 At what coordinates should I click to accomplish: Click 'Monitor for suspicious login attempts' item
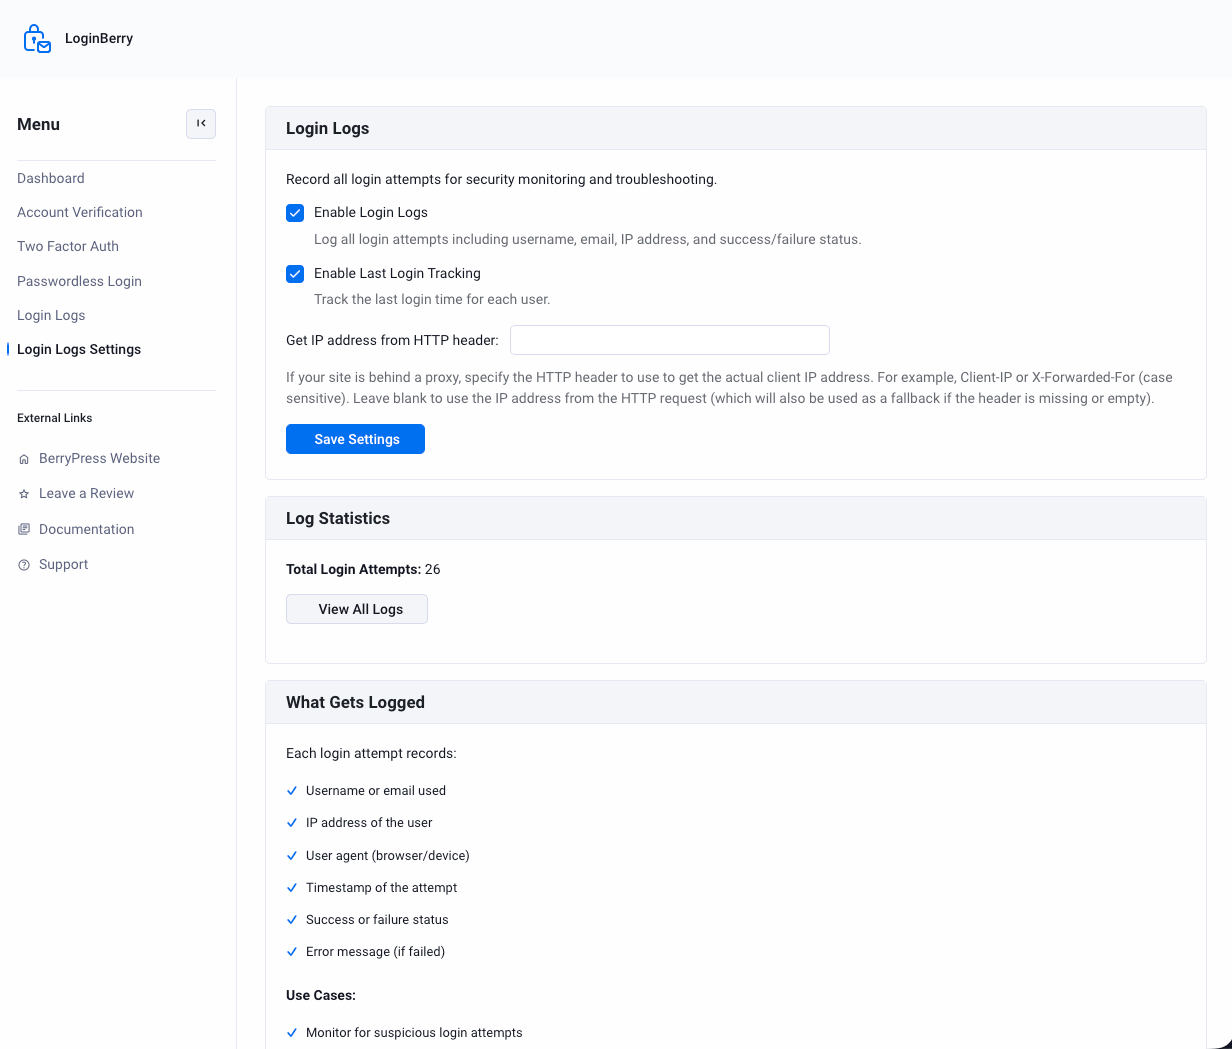click(x=414, y=1033)
